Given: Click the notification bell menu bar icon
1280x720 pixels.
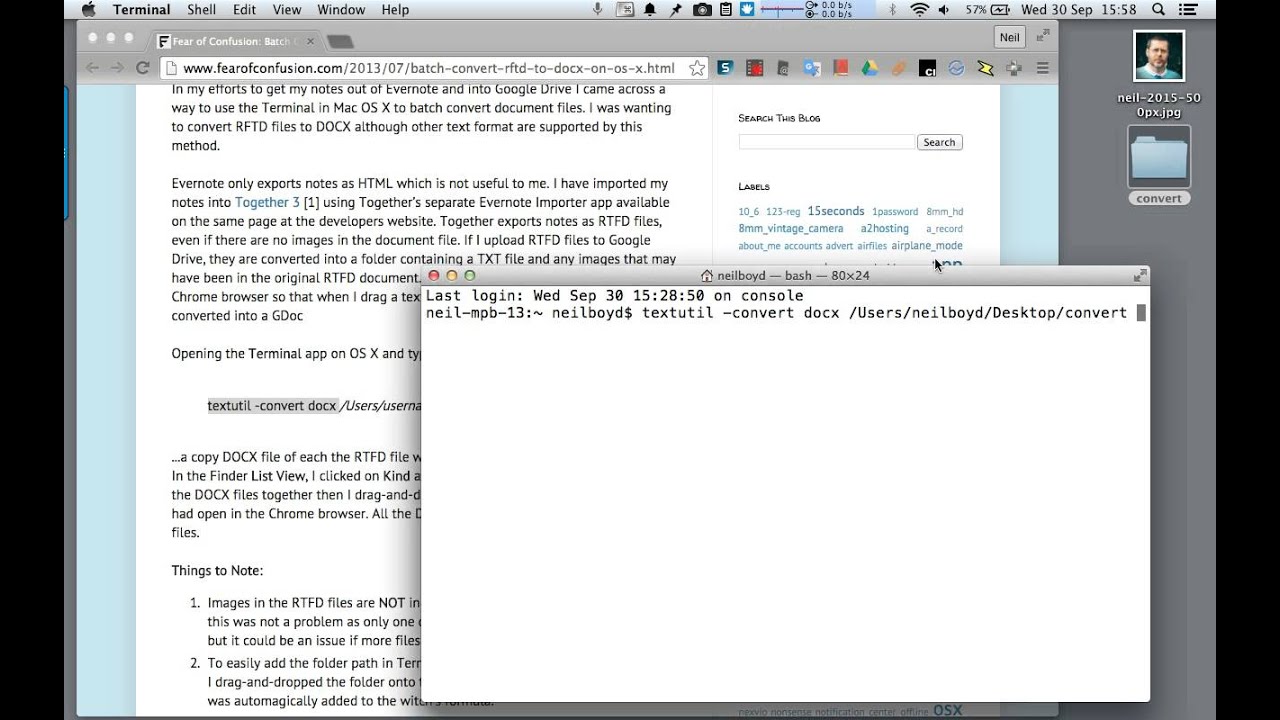Looking at the screenshot, I should (x=650, y=10).
